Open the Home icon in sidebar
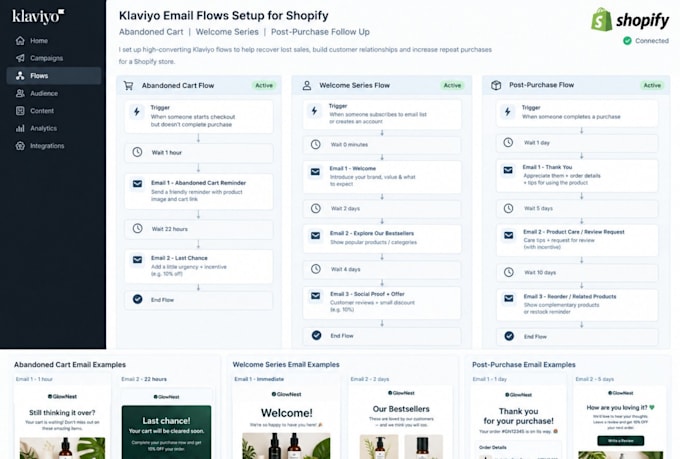 20,41
